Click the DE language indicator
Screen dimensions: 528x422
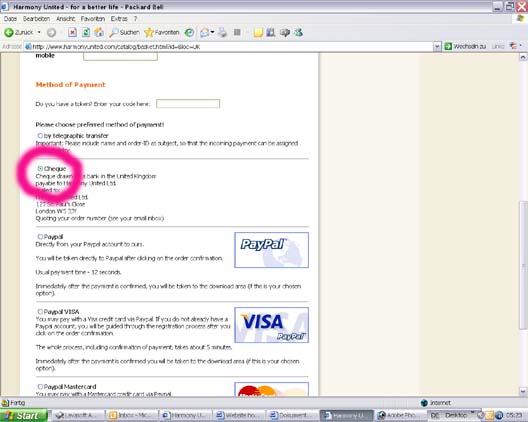435,416
